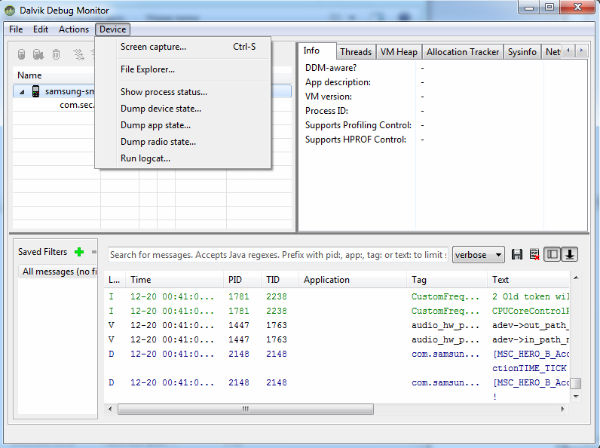Switch to the partially visible Net tab
600x448 pixels.
(x=553, y=52)
